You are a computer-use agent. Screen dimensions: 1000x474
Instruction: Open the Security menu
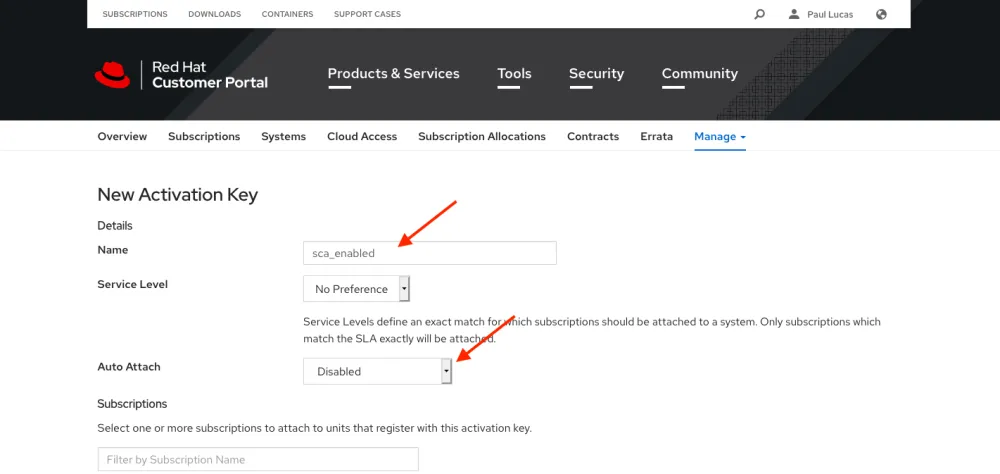(596, 74)
